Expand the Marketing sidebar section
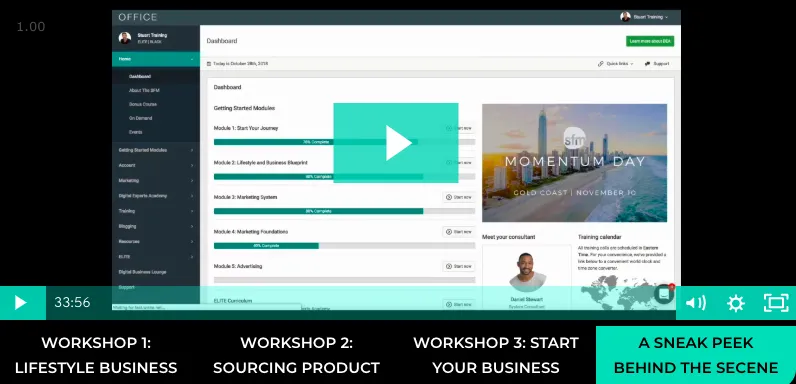 pos(156,181)
